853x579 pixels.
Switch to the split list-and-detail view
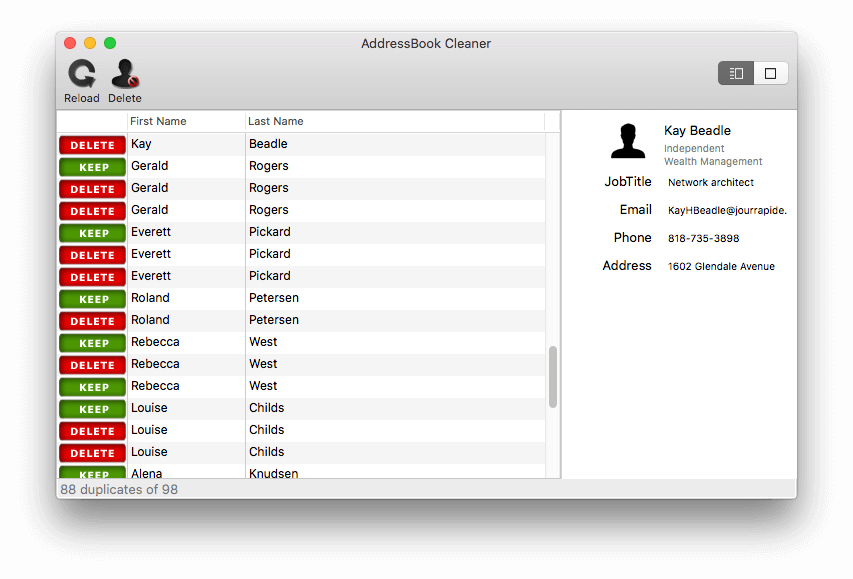tap(735, 73)
